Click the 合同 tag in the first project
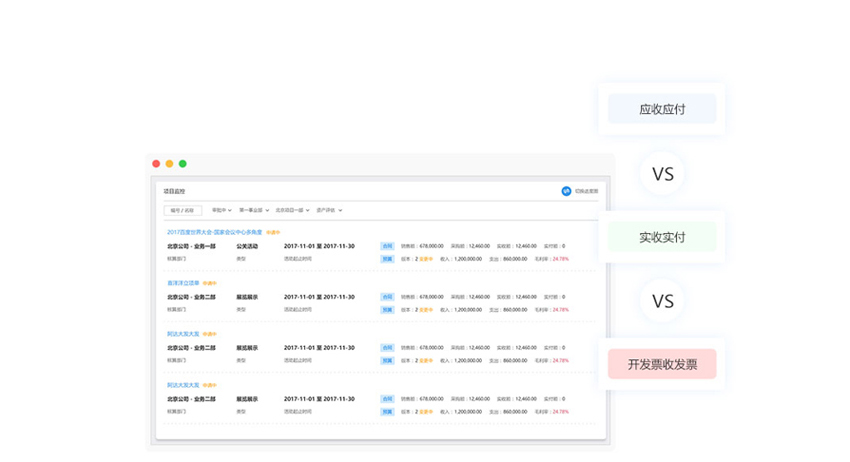 coord(387,245)
